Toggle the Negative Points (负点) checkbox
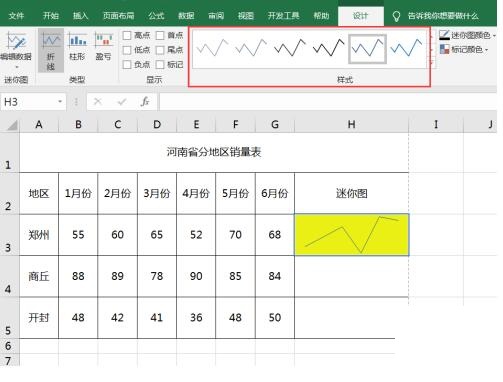Image resolution: width=503 pixels, height=382 pixels. (127, 65)
